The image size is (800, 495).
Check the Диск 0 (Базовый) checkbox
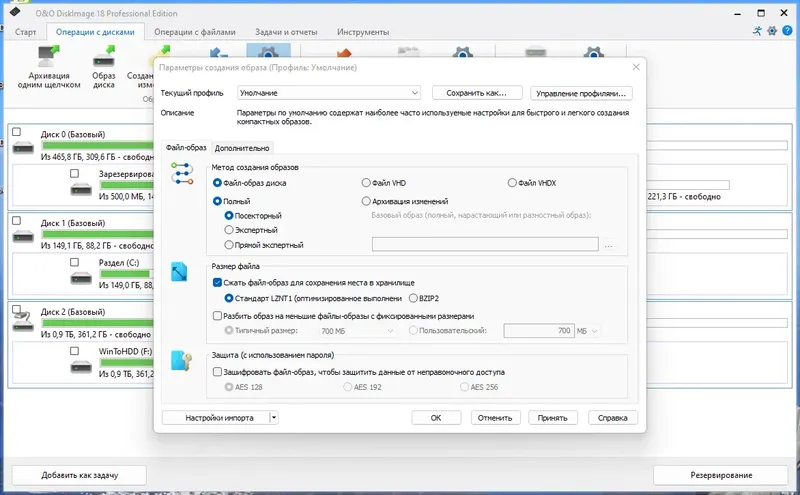pos(16,132)
